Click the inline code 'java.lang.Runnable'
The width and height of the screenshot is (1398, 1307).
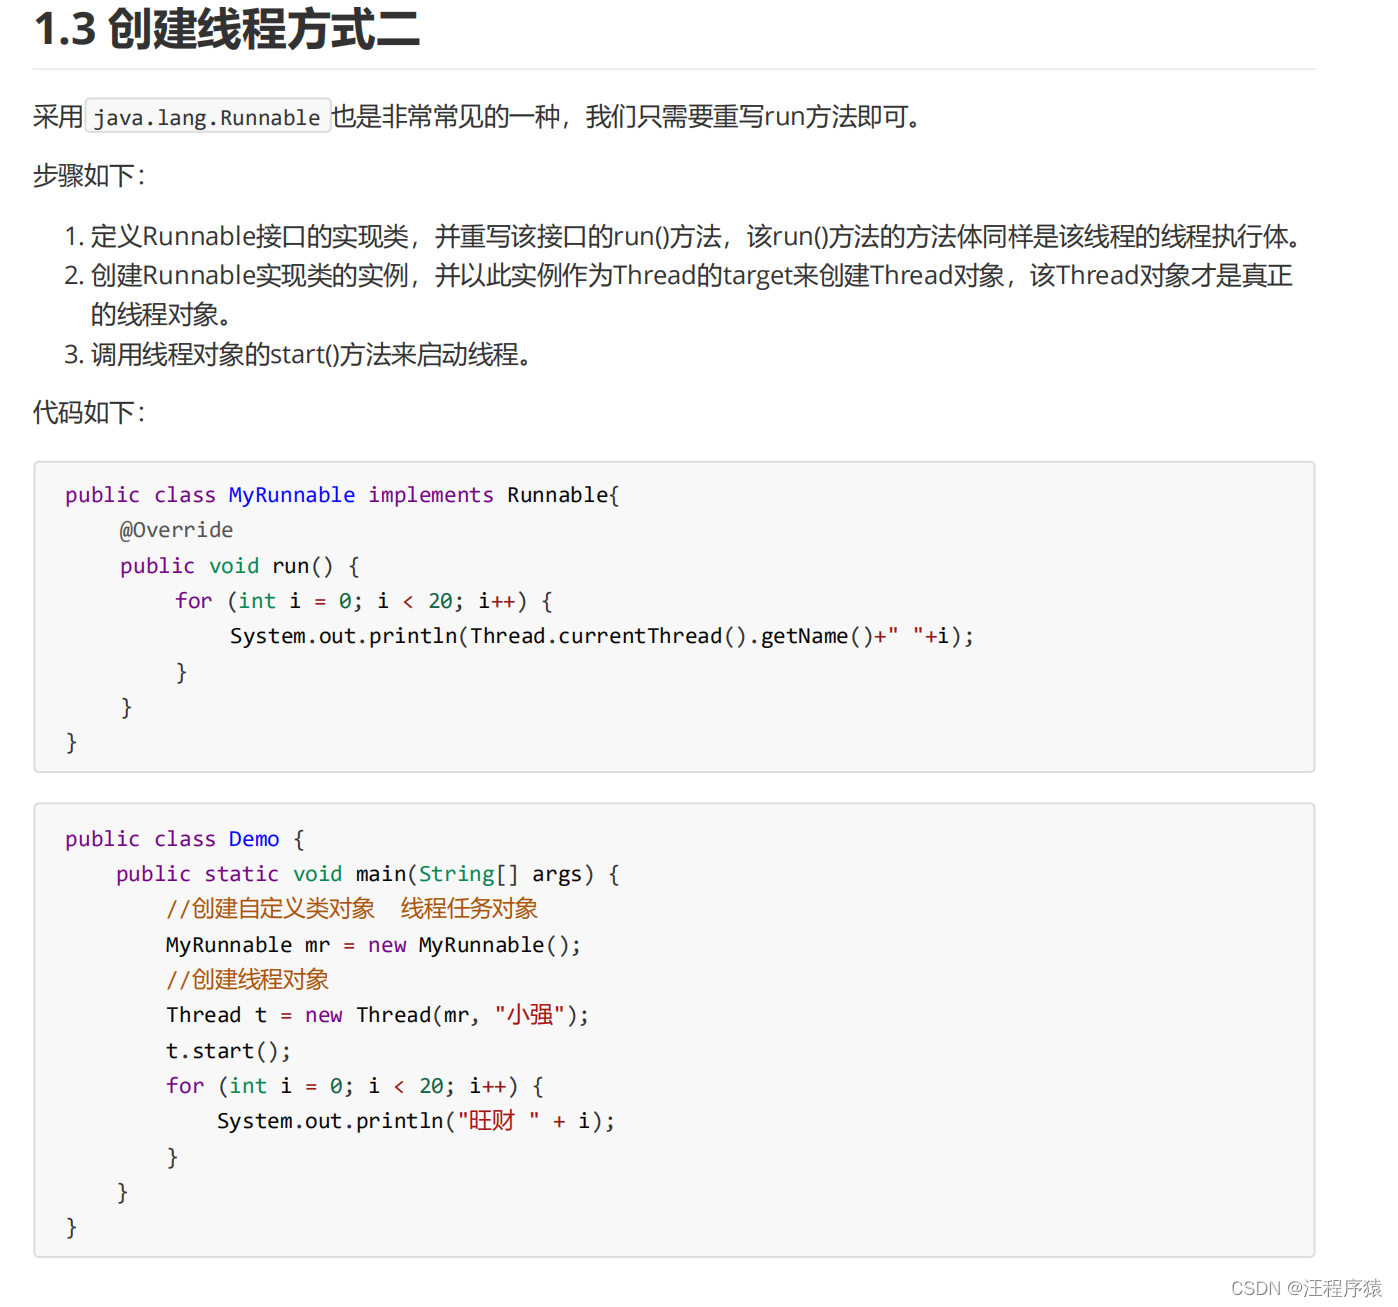208,117
